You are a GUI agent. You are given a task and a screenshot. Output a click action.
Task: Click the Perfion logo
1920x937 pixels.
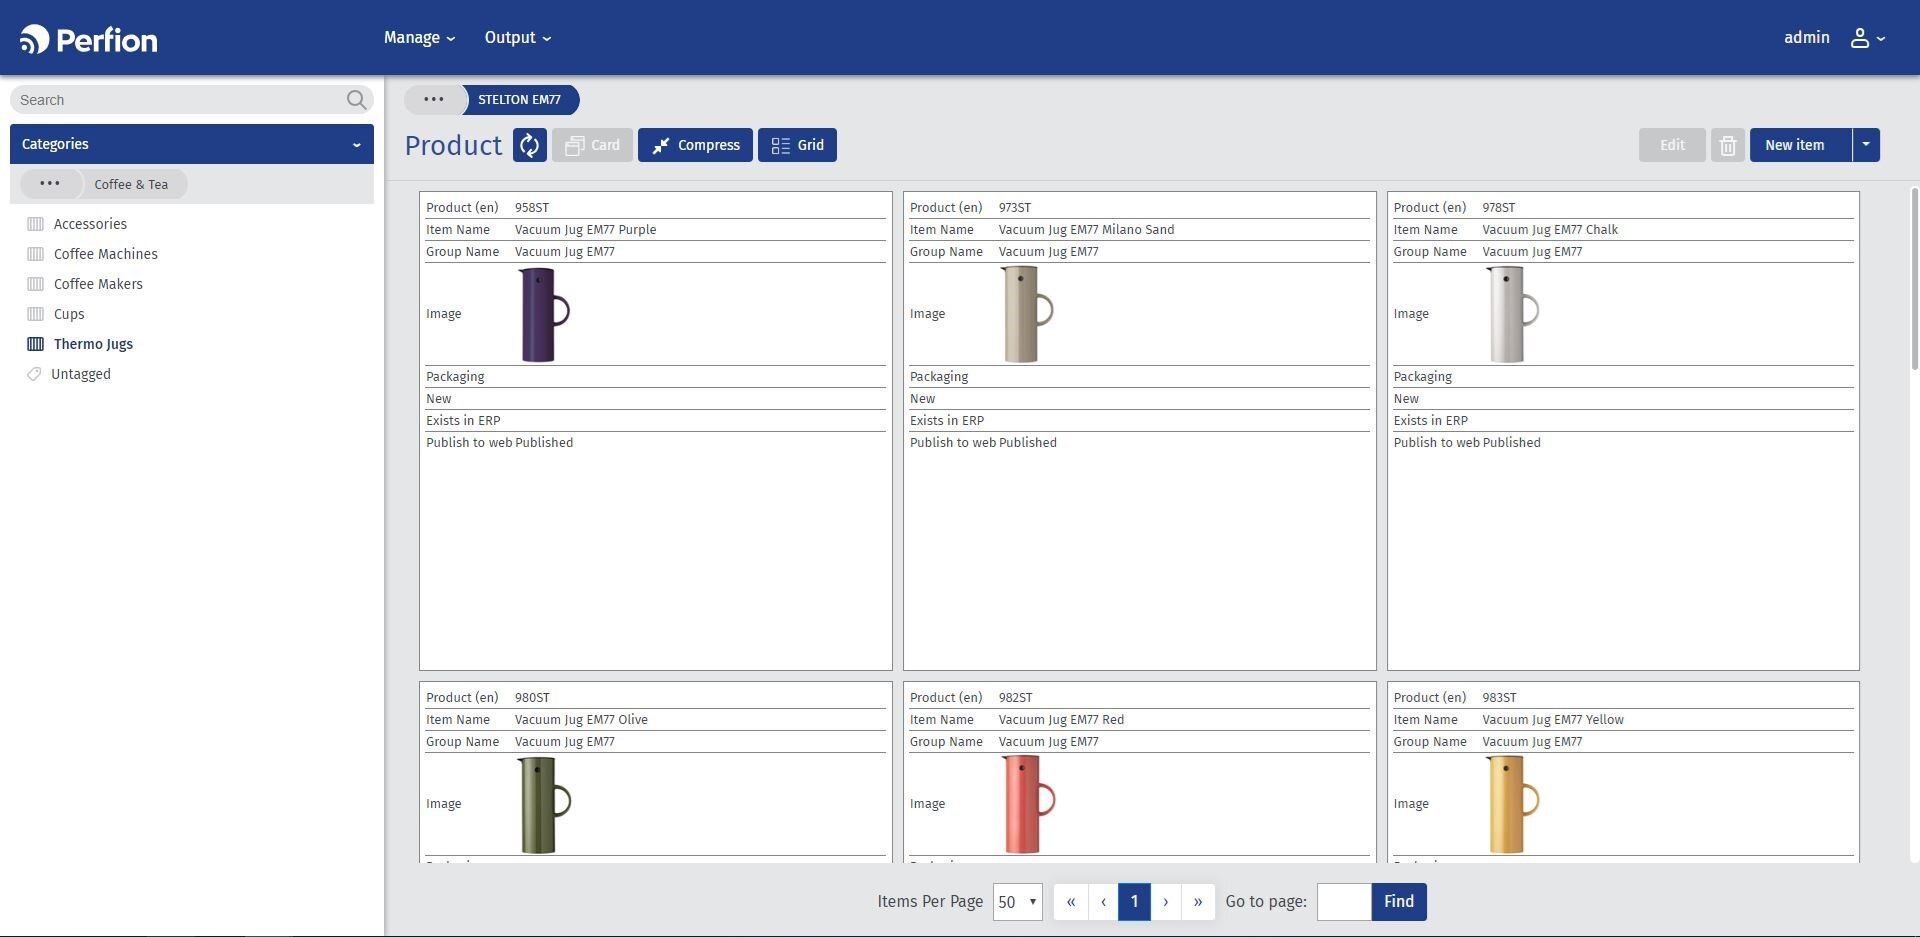click(x=89, y=39)
